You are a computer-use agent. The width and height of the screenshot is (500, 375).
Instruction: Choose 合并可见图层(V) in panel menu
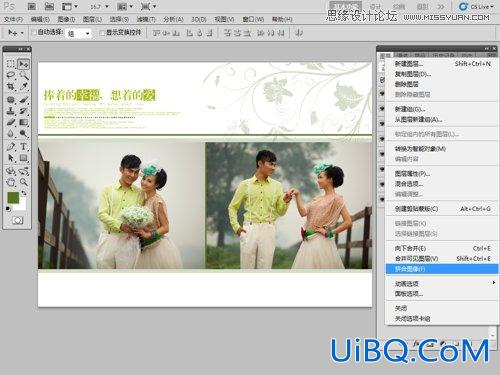point(442,258)
